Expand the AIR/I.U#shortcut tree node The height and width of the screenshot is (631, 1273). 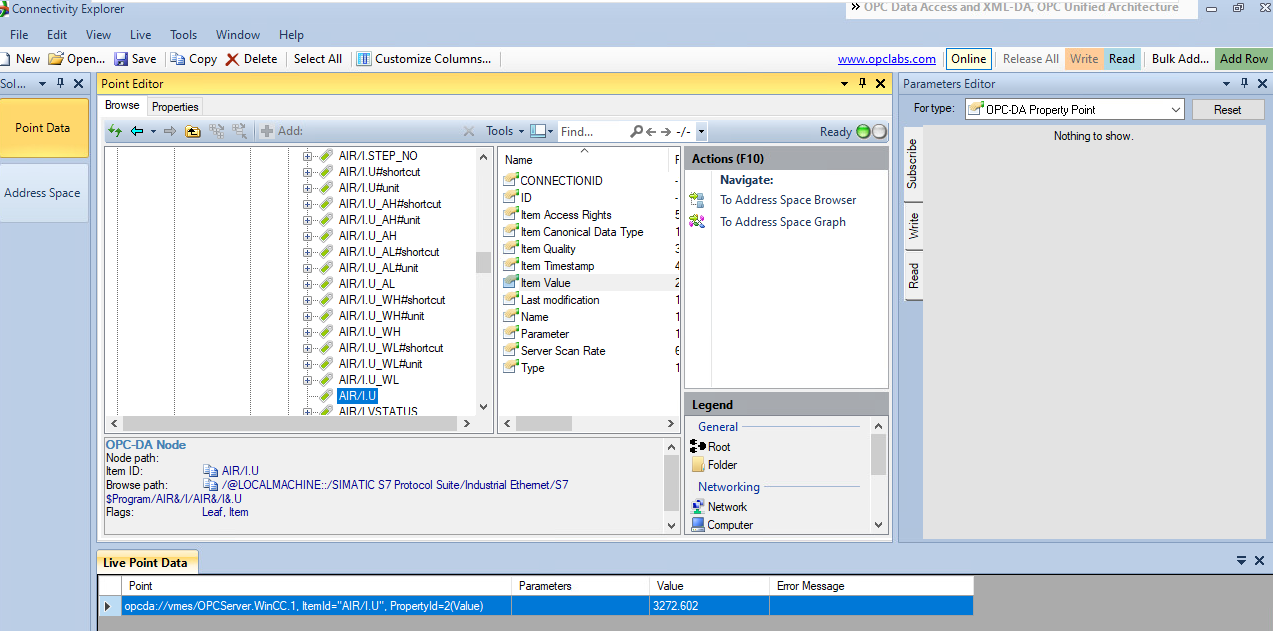pos(307,172)
